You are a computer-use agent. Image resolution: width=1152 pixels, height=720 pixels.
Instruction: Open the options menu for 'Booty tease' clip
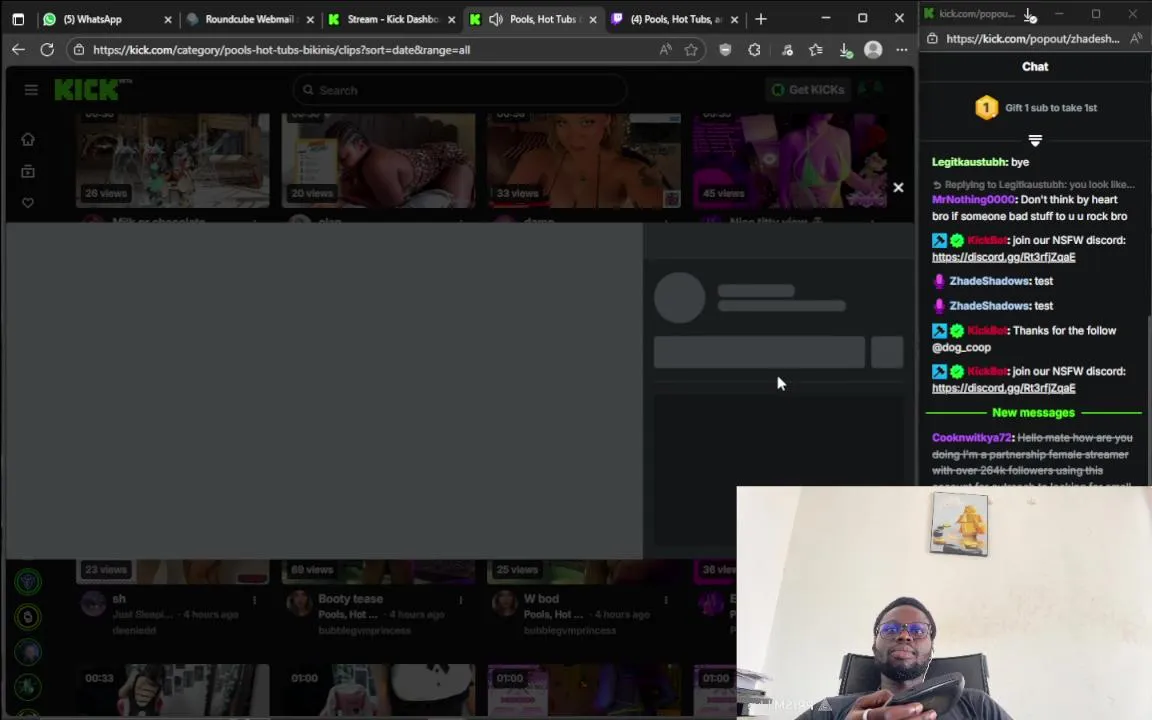pos(461,600)
